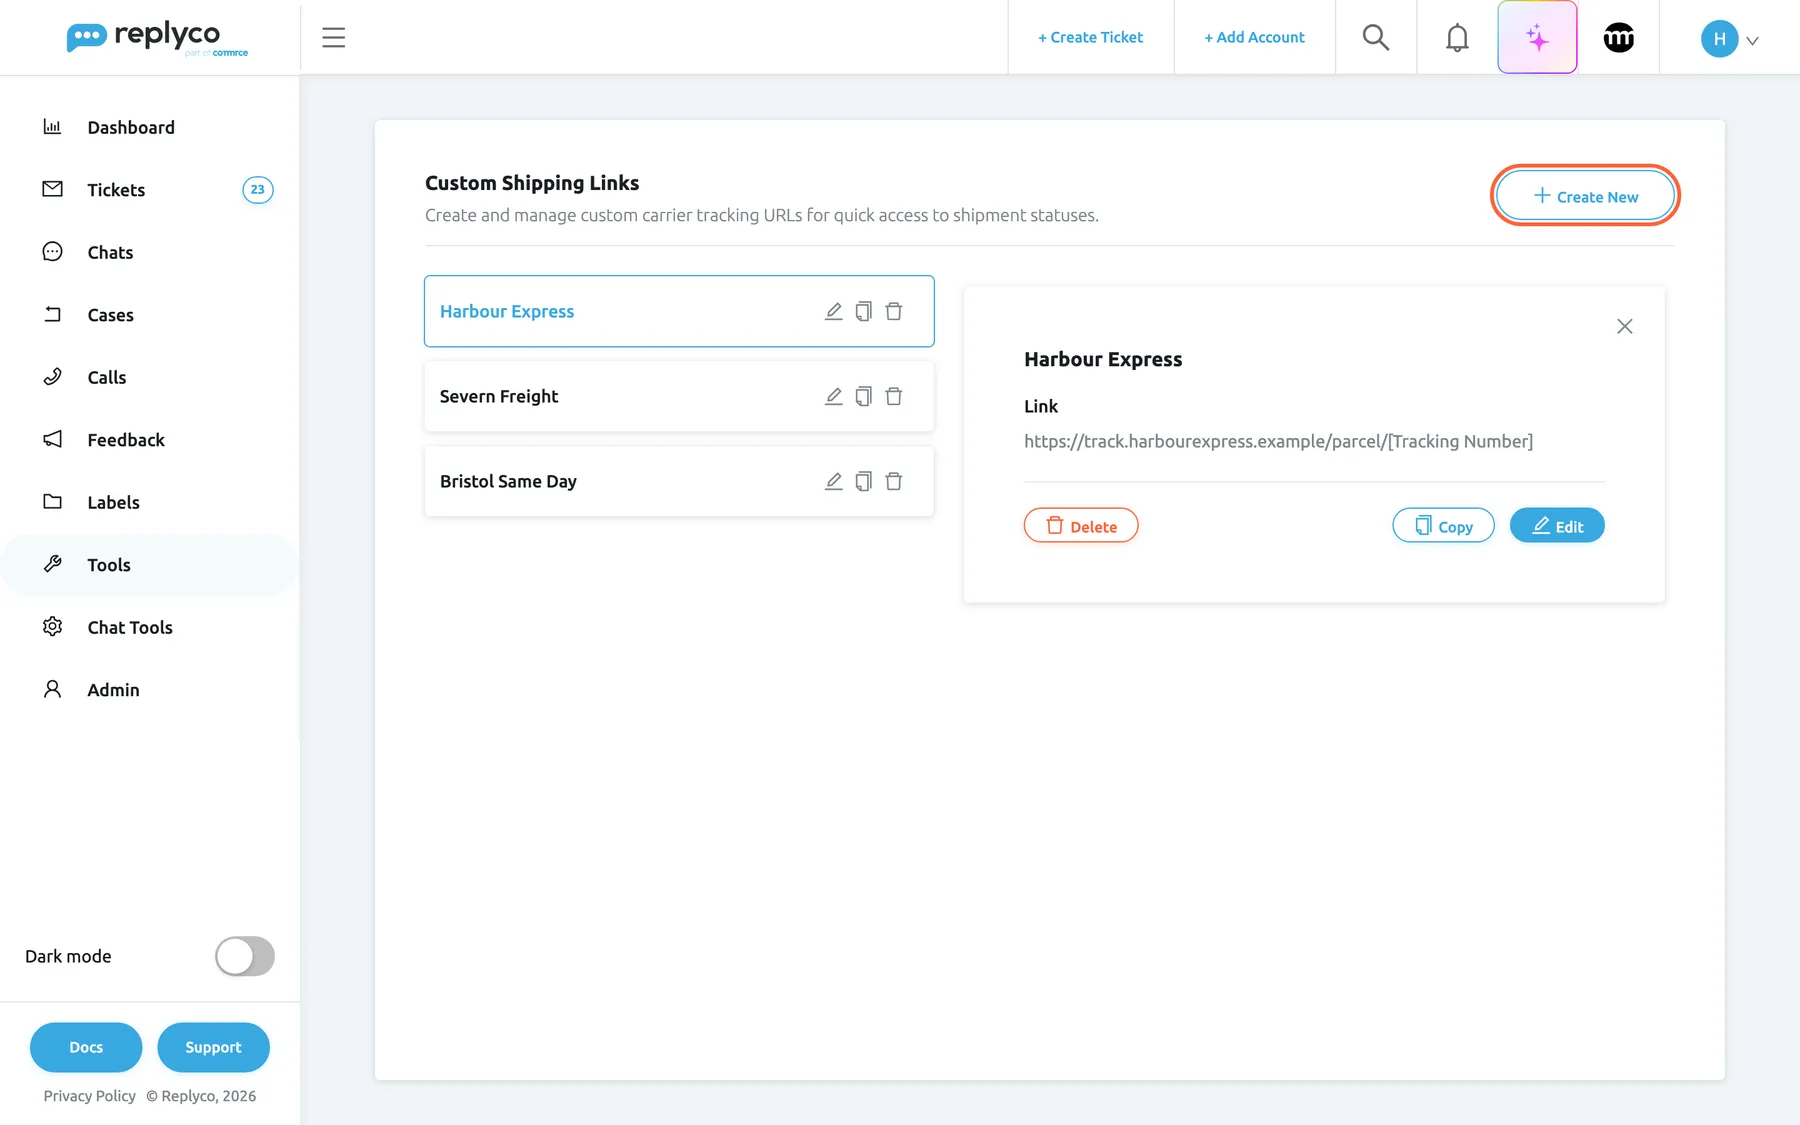Click the hamburger menu icon

pos(333,38)
